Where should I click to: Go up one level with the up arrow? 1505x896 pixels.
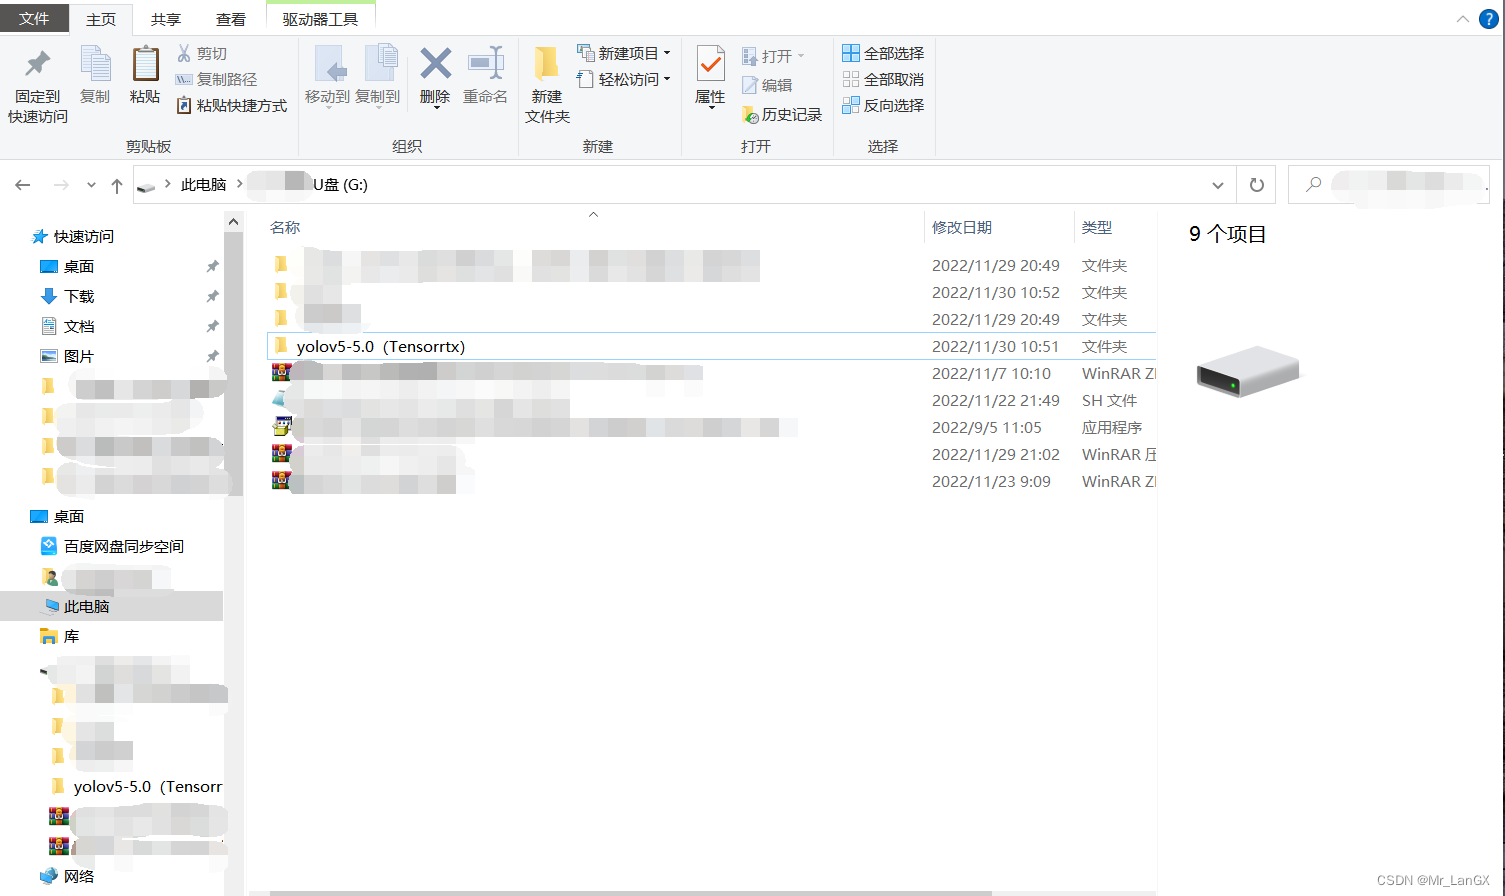(x=117, y=185)
